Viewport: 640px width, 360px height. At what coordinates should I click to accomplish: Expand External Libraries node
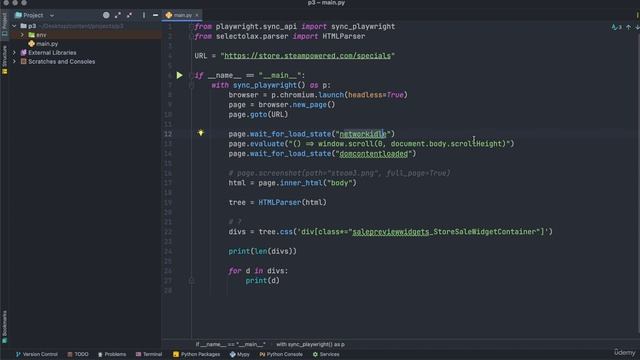pyautogui.click(x=15, y=53)
